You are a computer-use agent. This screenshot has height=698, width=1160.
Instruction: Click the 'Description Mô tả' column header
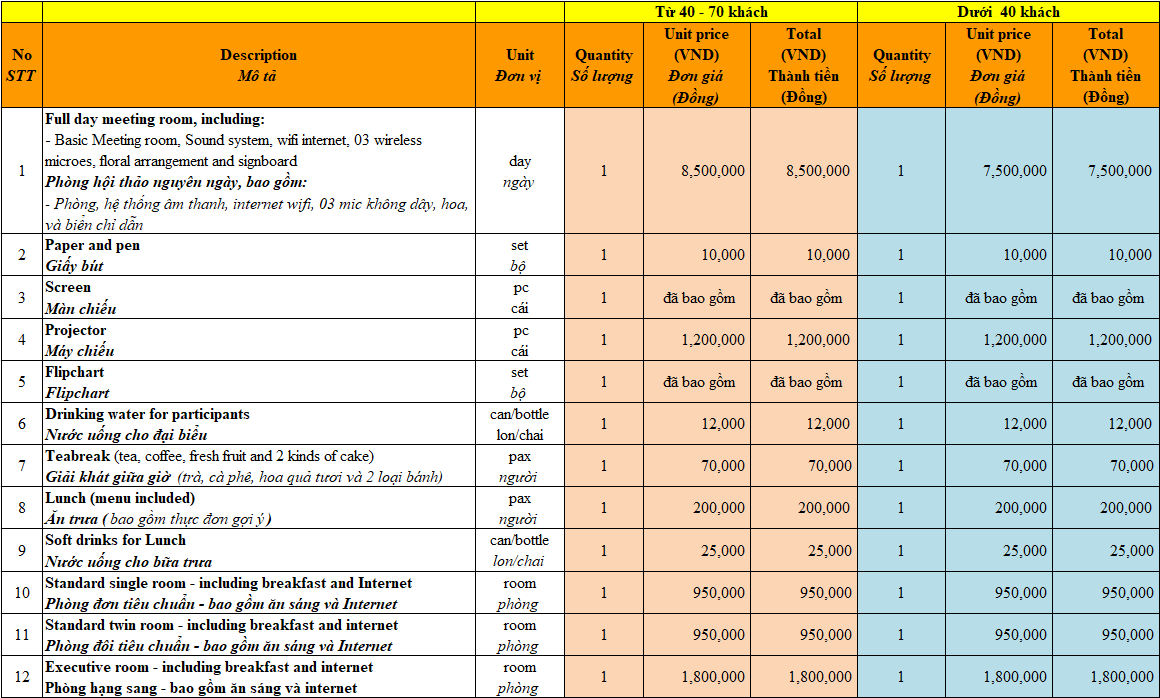pos(259,65)
